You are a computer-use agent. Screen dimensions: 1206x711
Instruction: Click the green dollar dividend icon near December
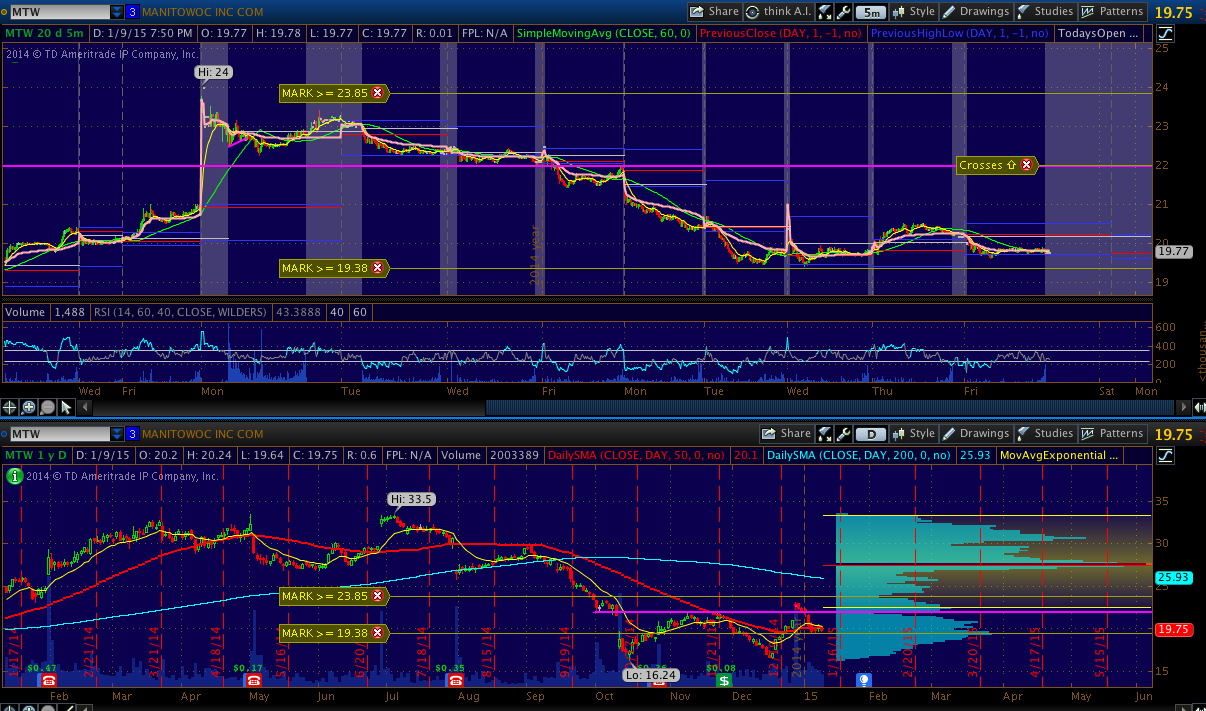tap(723, 680)
